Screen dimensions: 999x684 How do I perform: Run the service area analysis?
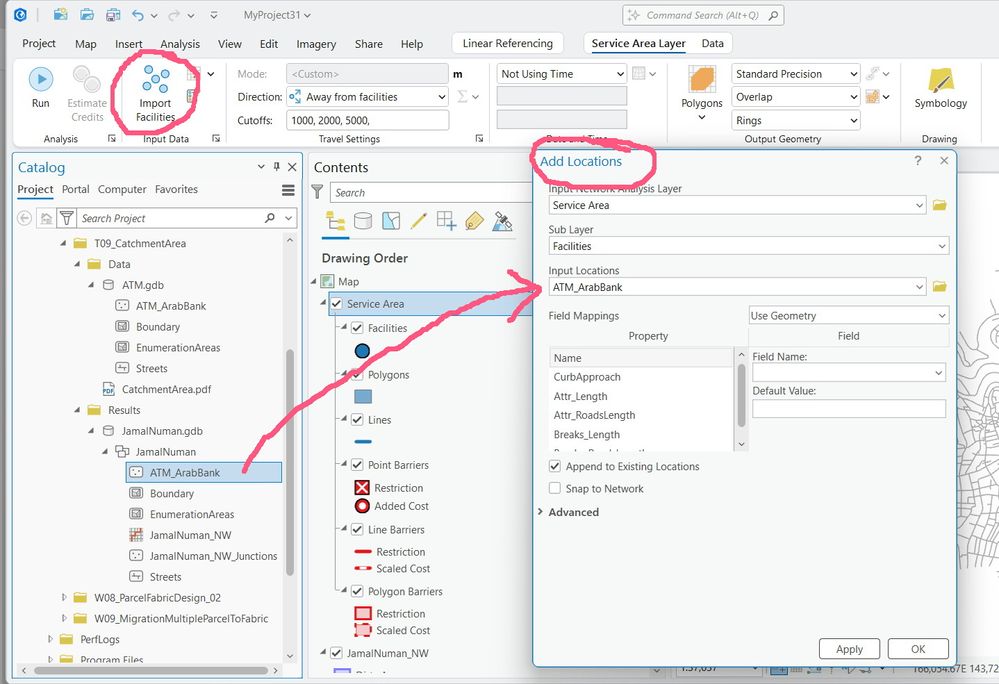point(40,87)
